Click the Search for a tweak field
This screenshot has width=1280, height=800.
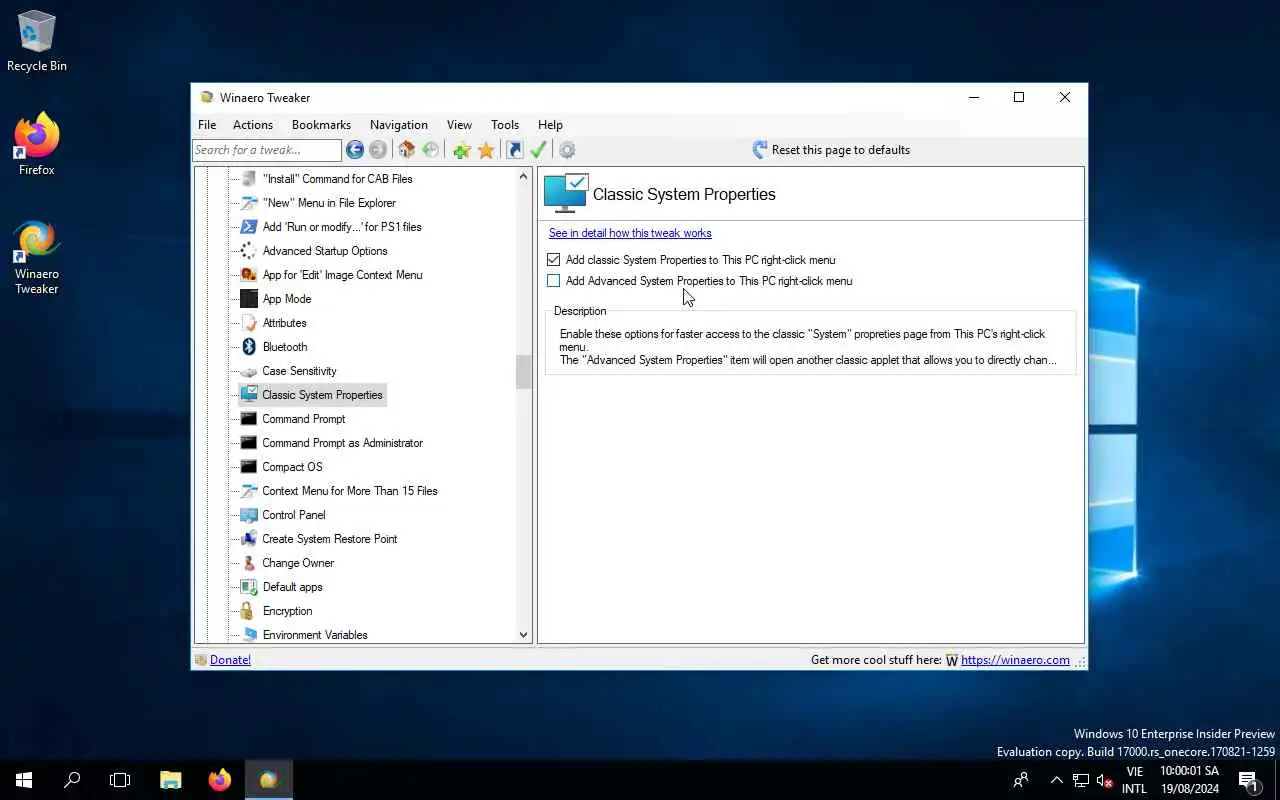267,150
